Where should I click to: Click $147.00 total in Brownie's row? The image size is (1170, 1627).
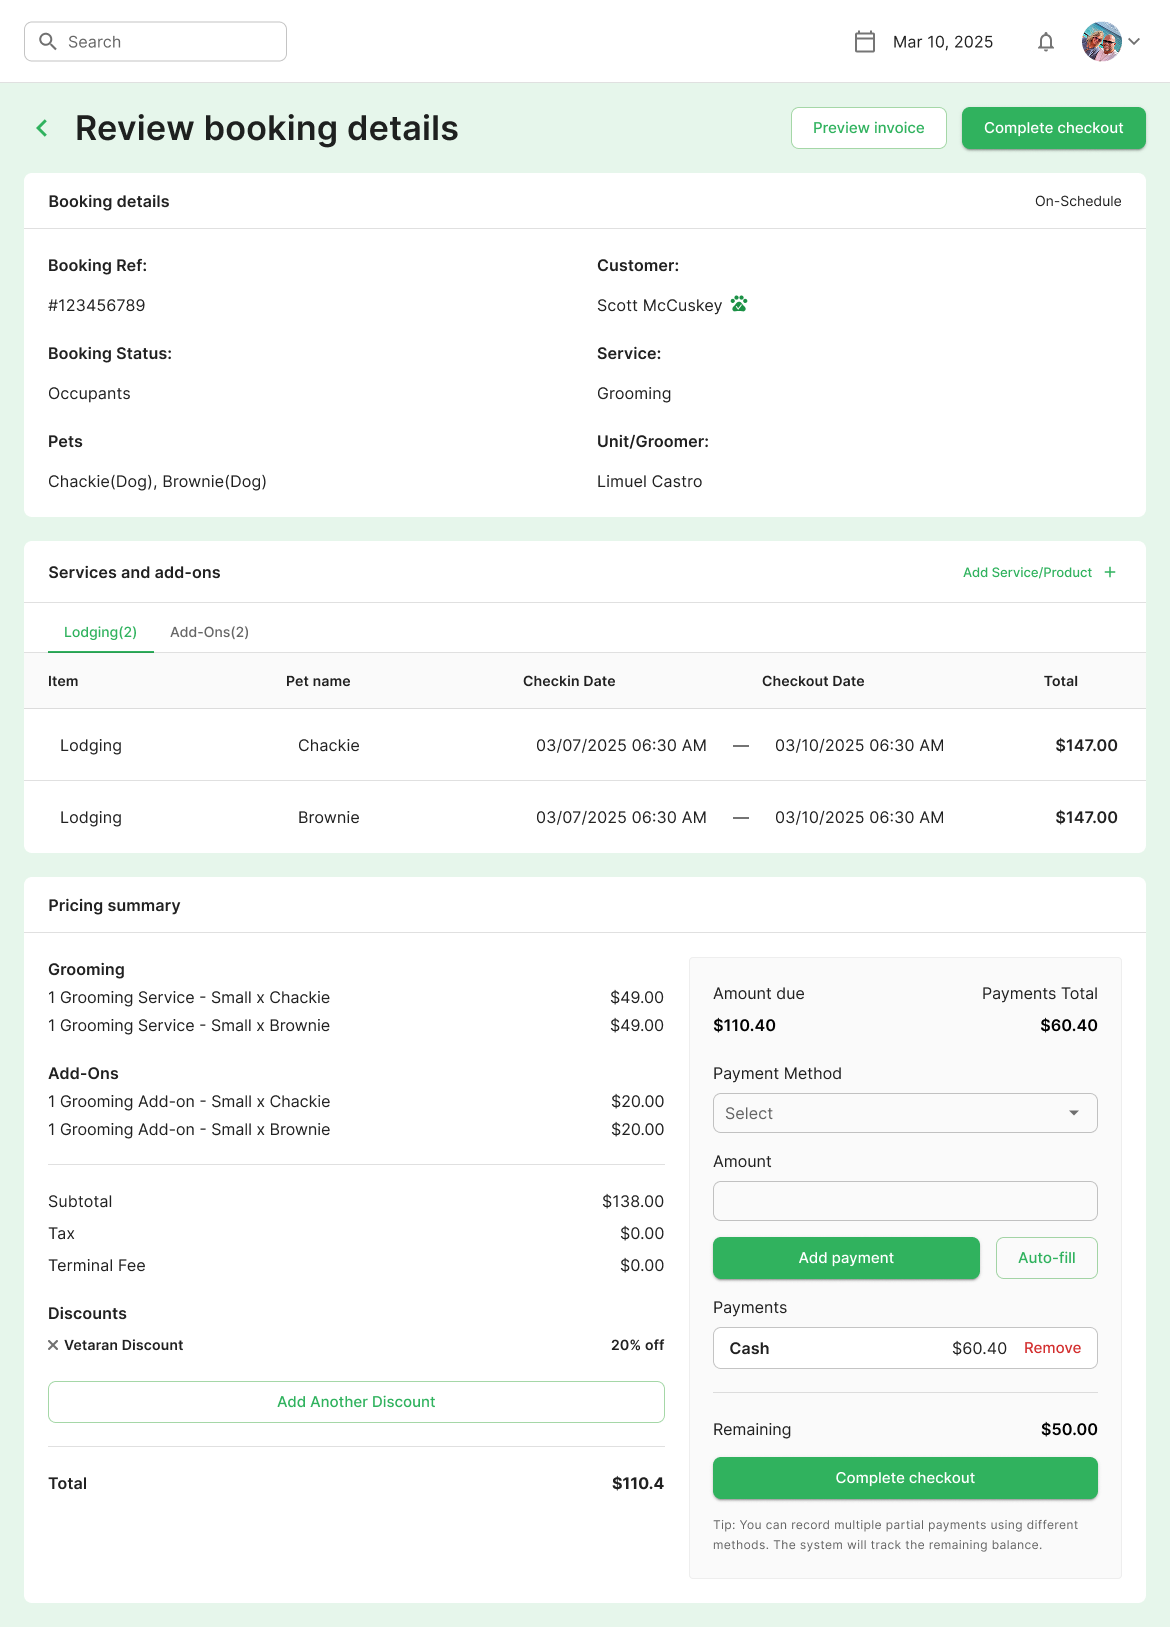pos(1086,817)
